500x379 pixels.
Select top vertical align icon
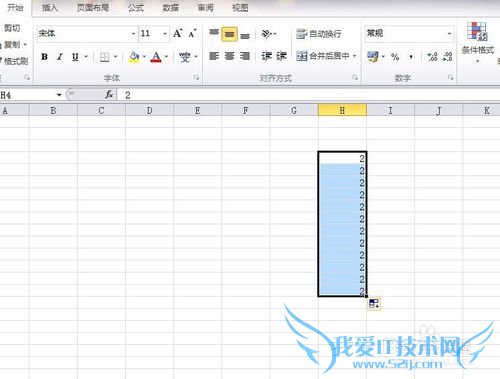click(214, 33)
